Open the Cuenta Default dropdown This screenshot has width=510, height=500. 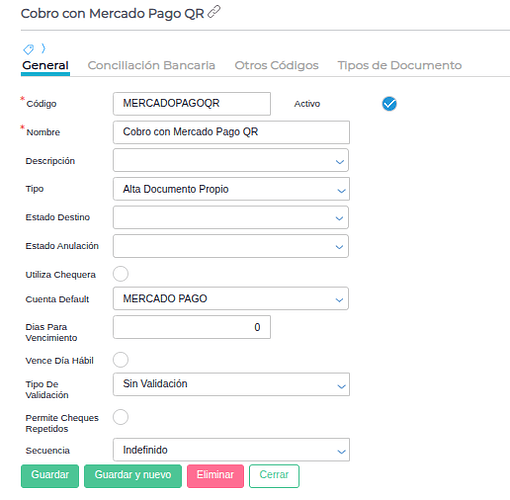231,298
